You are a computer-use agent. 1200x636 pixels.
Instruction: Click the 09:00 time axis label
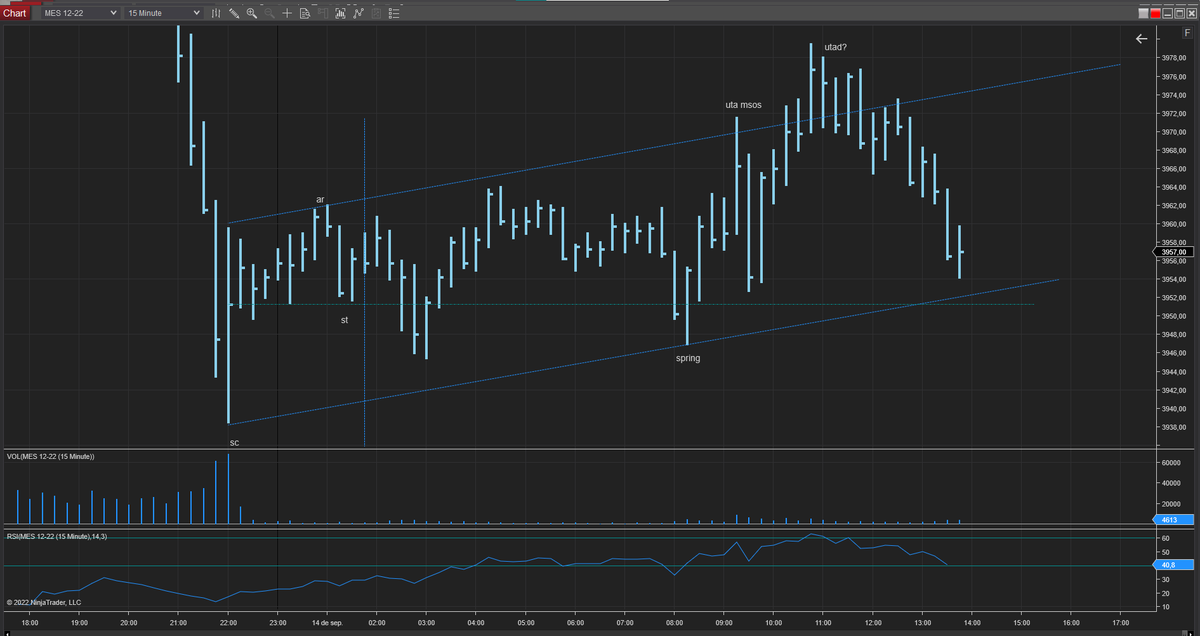(724, 622)
